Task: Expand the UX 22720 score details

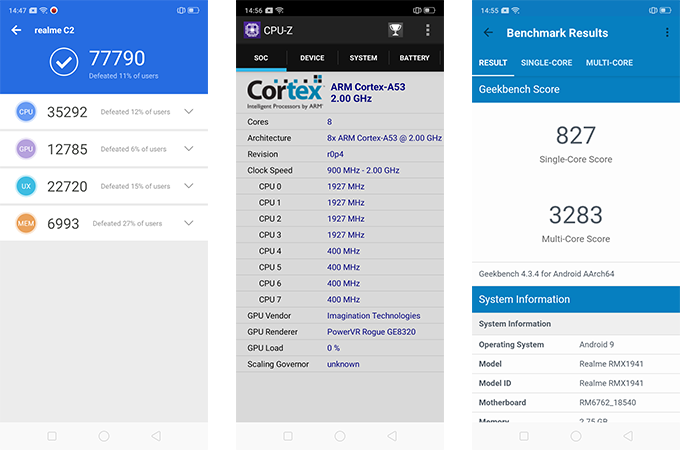Action: click(x=189, y=186)
